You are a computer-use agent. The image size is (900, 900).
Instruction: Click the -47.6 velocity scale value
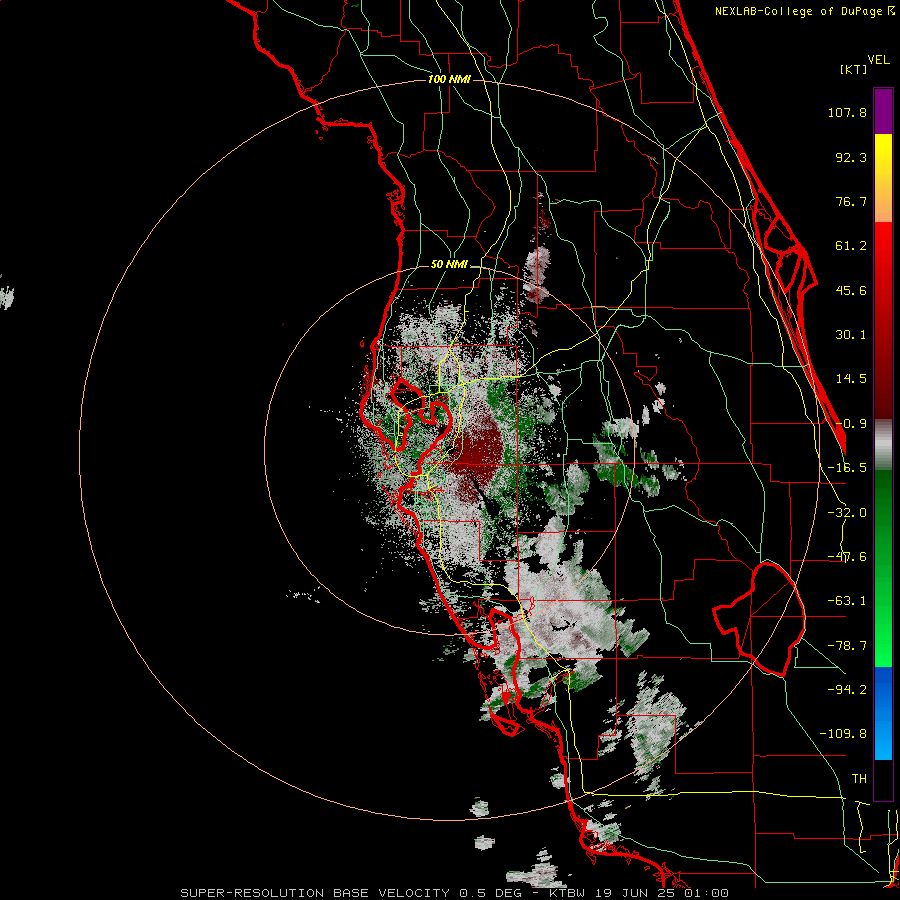(x=847, y=557)
